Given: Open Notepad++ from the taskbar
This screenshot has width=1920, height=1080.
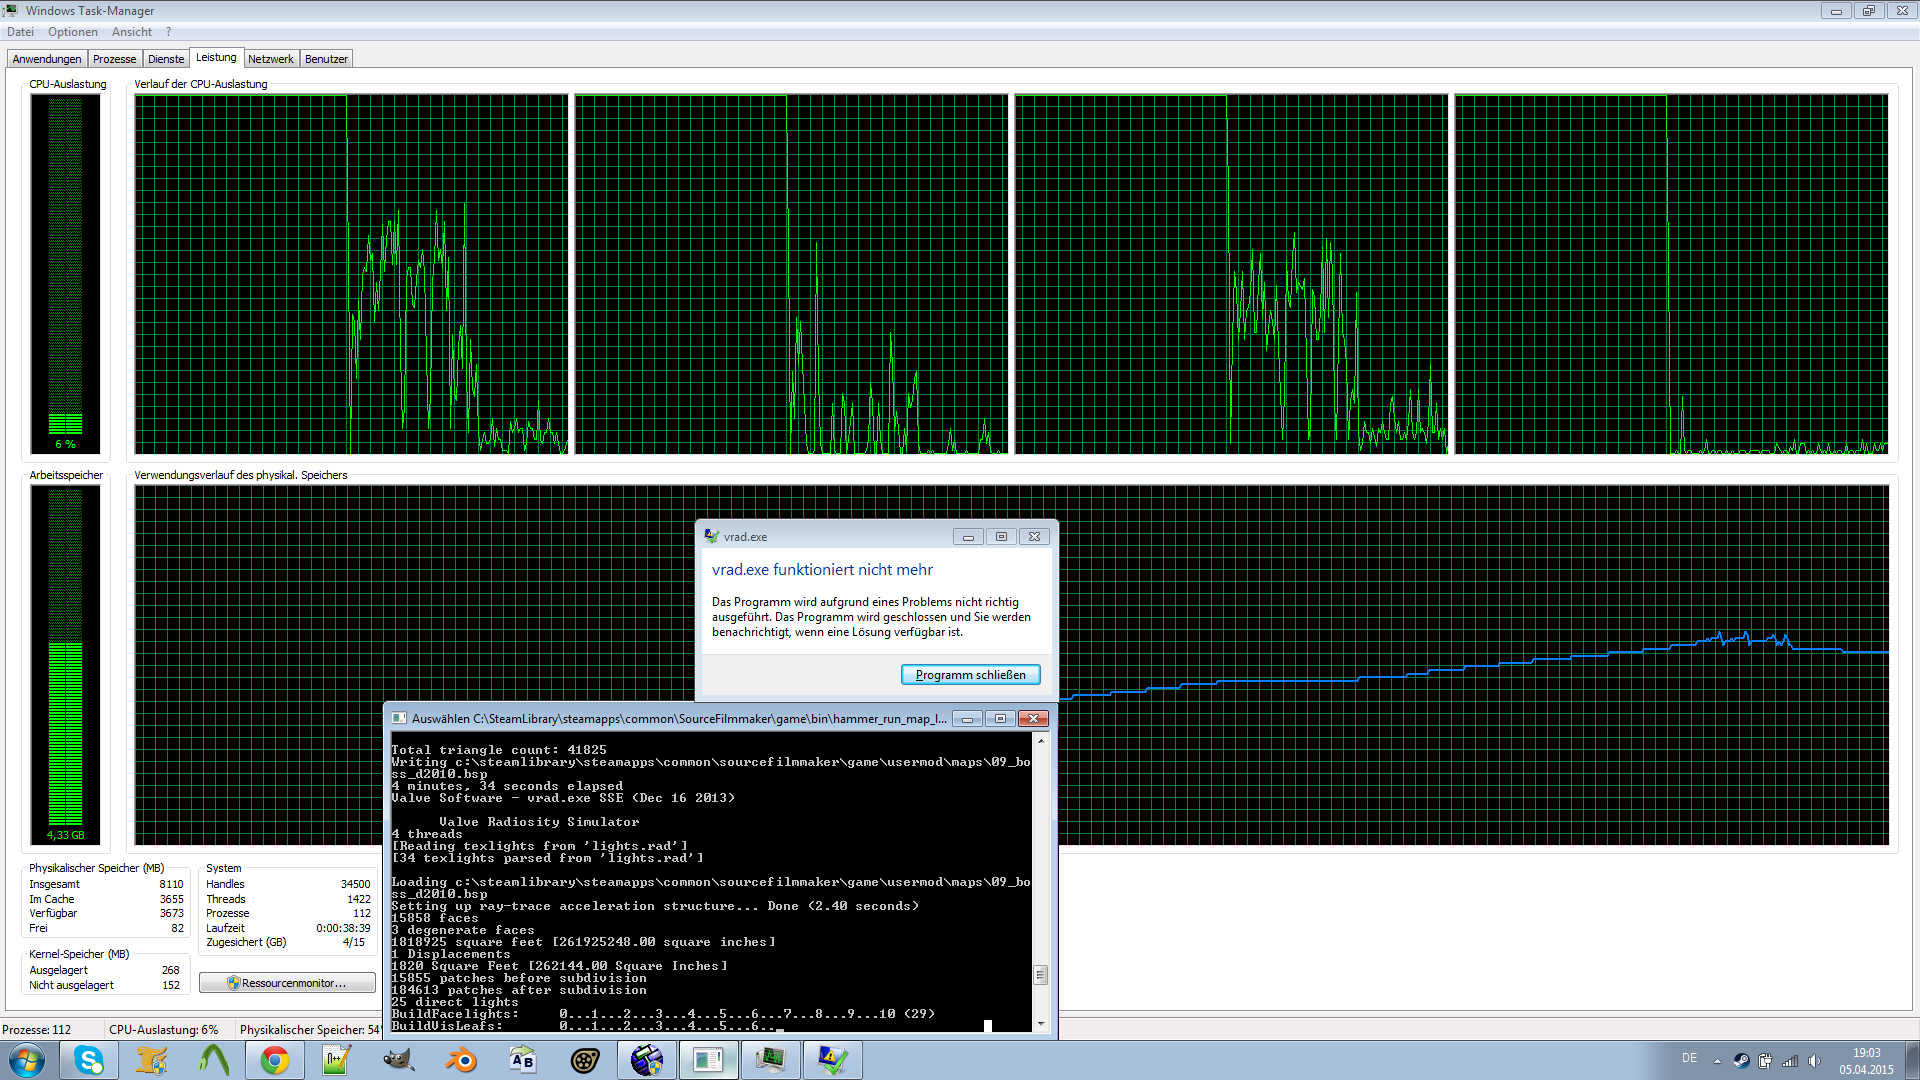Looking at the screenshot, I should (x=336, y=1059).
